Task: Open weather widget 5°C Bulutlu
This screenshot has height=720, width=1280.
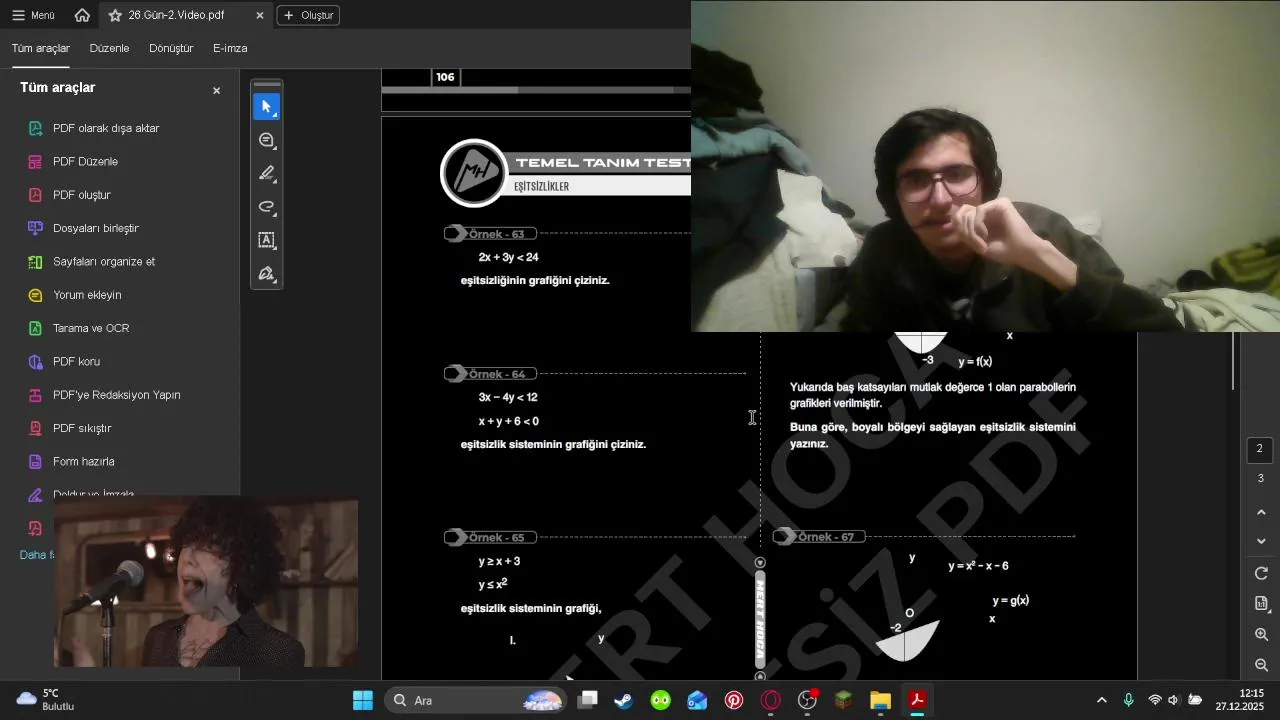Action: (x=46, y=700)
